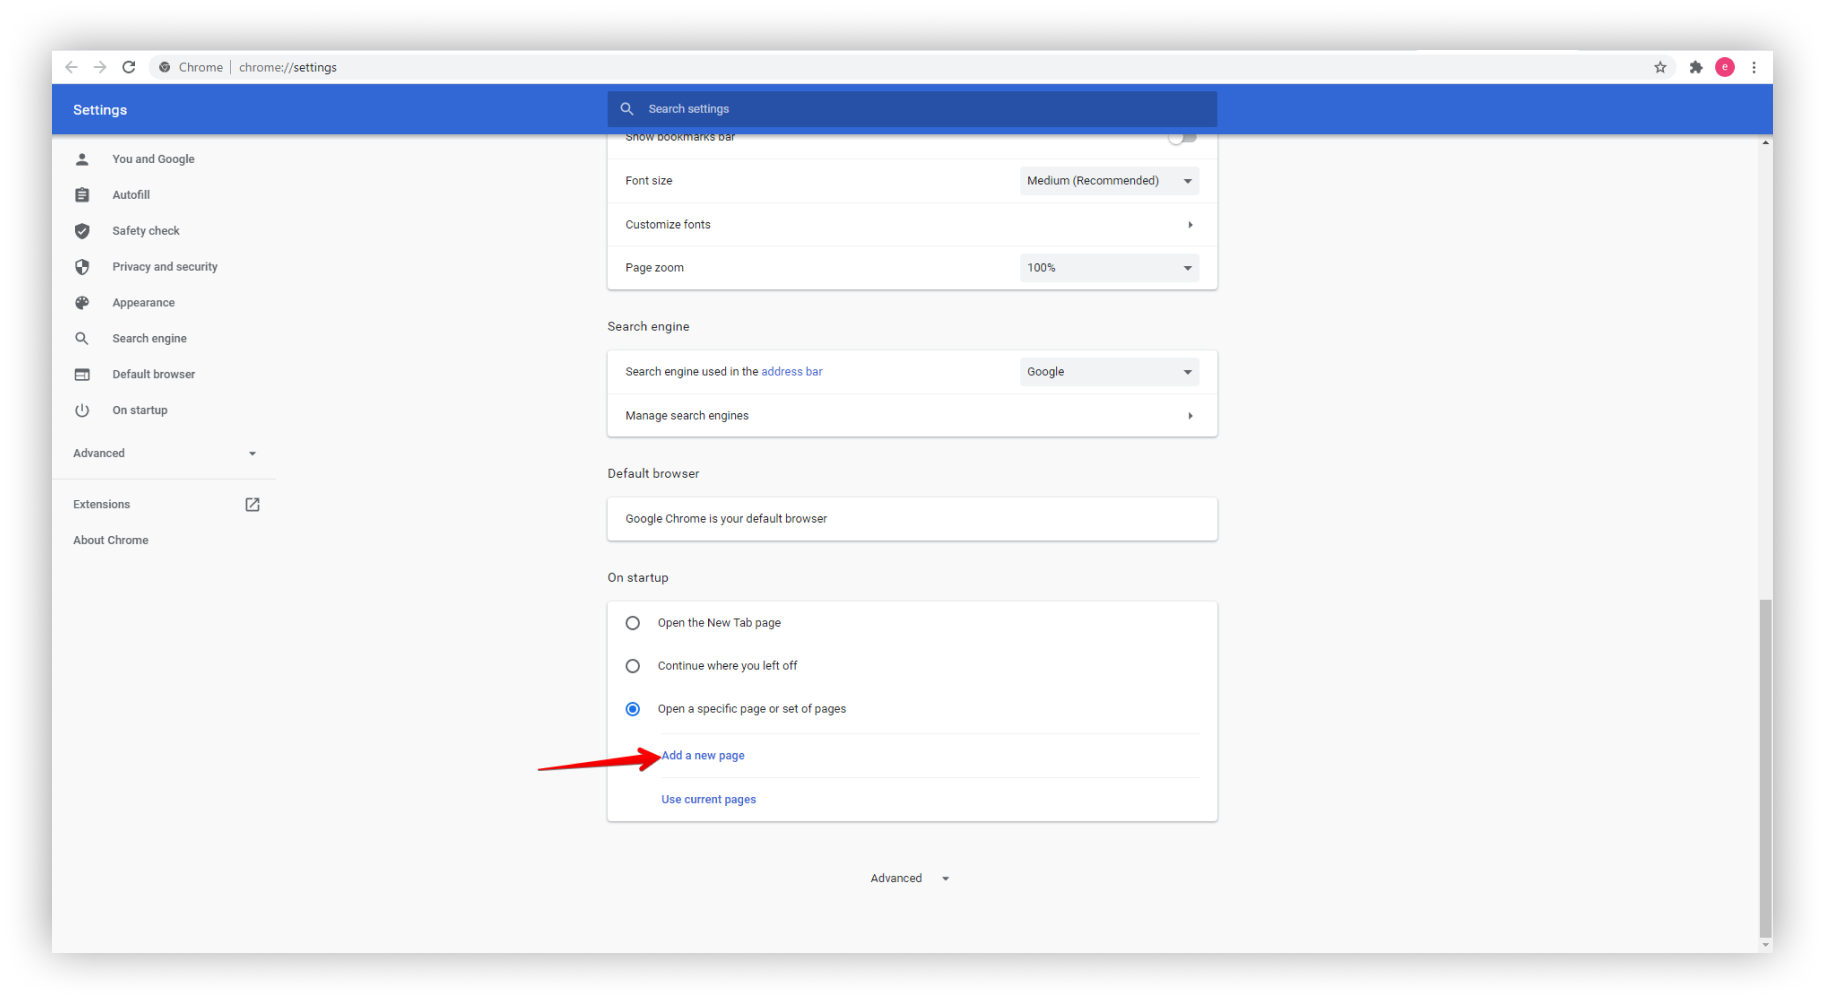
Task: Click the Search engine magnifier icon in sidebar
Action: pos(82,339)
